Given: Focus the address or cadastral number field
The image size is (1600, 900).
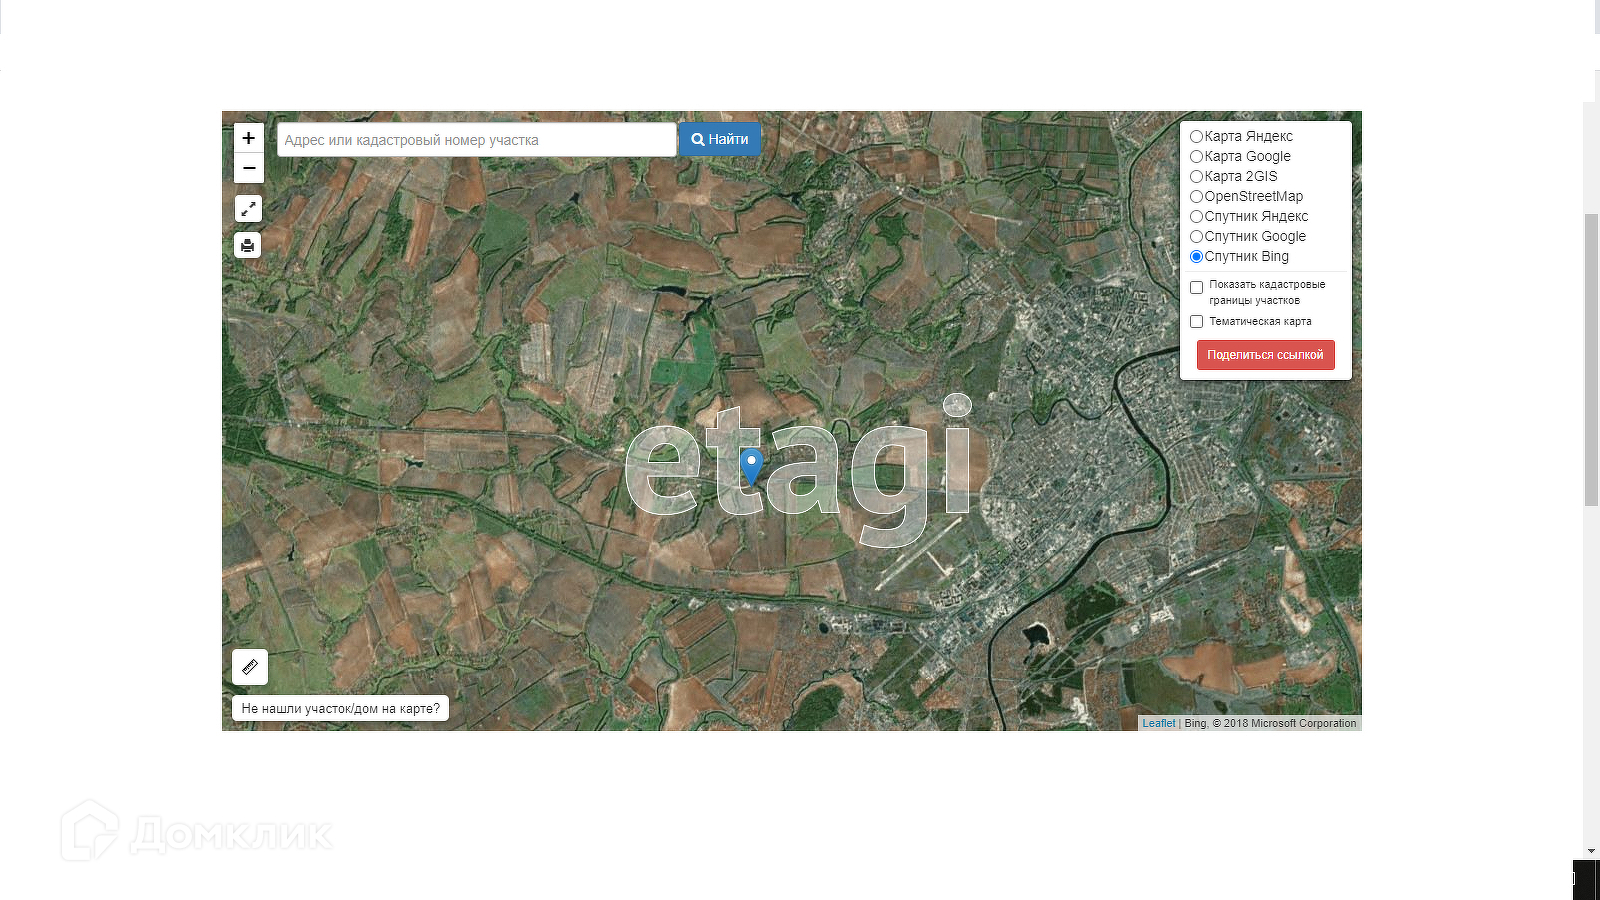Looking at the screenshot, I should point(477,140).
